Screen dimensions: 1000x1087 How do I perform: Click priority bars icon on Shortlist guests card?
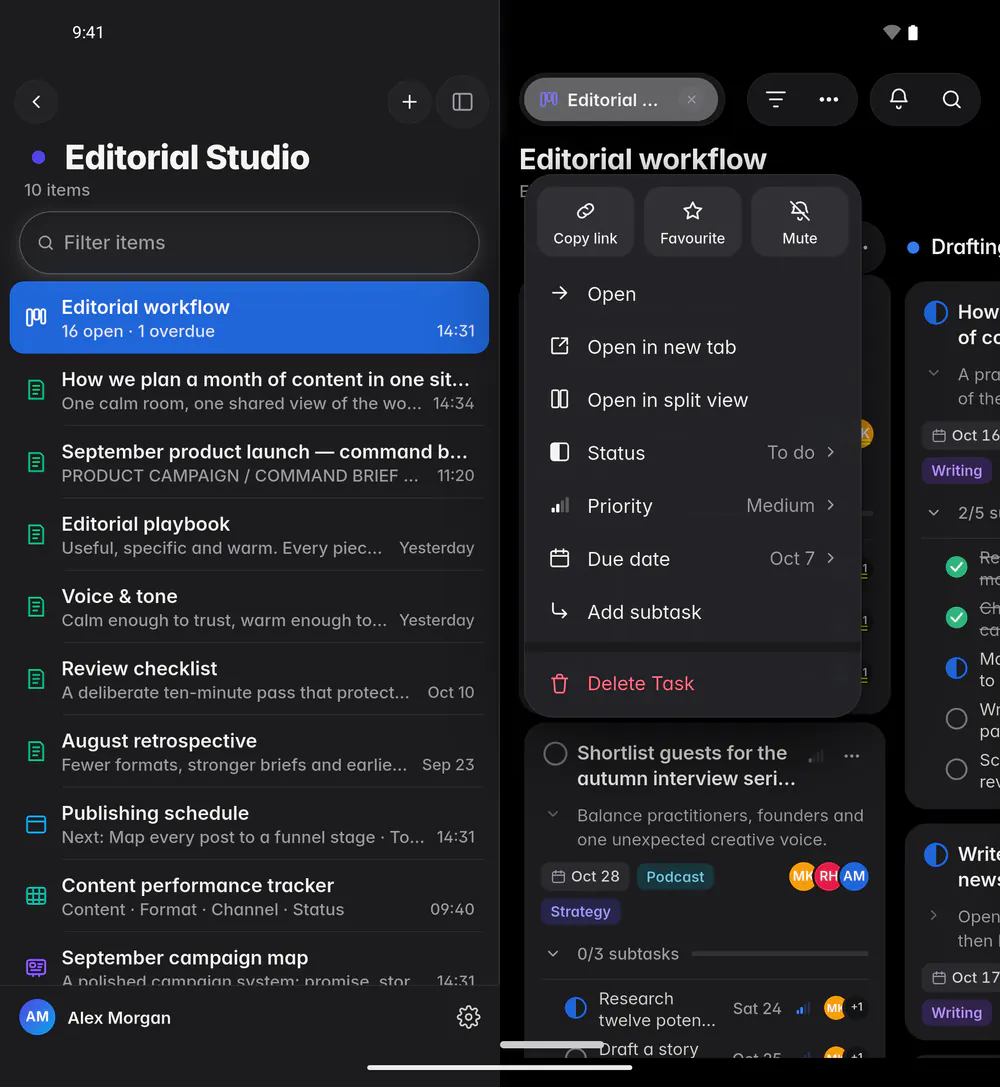pos(816,756)
